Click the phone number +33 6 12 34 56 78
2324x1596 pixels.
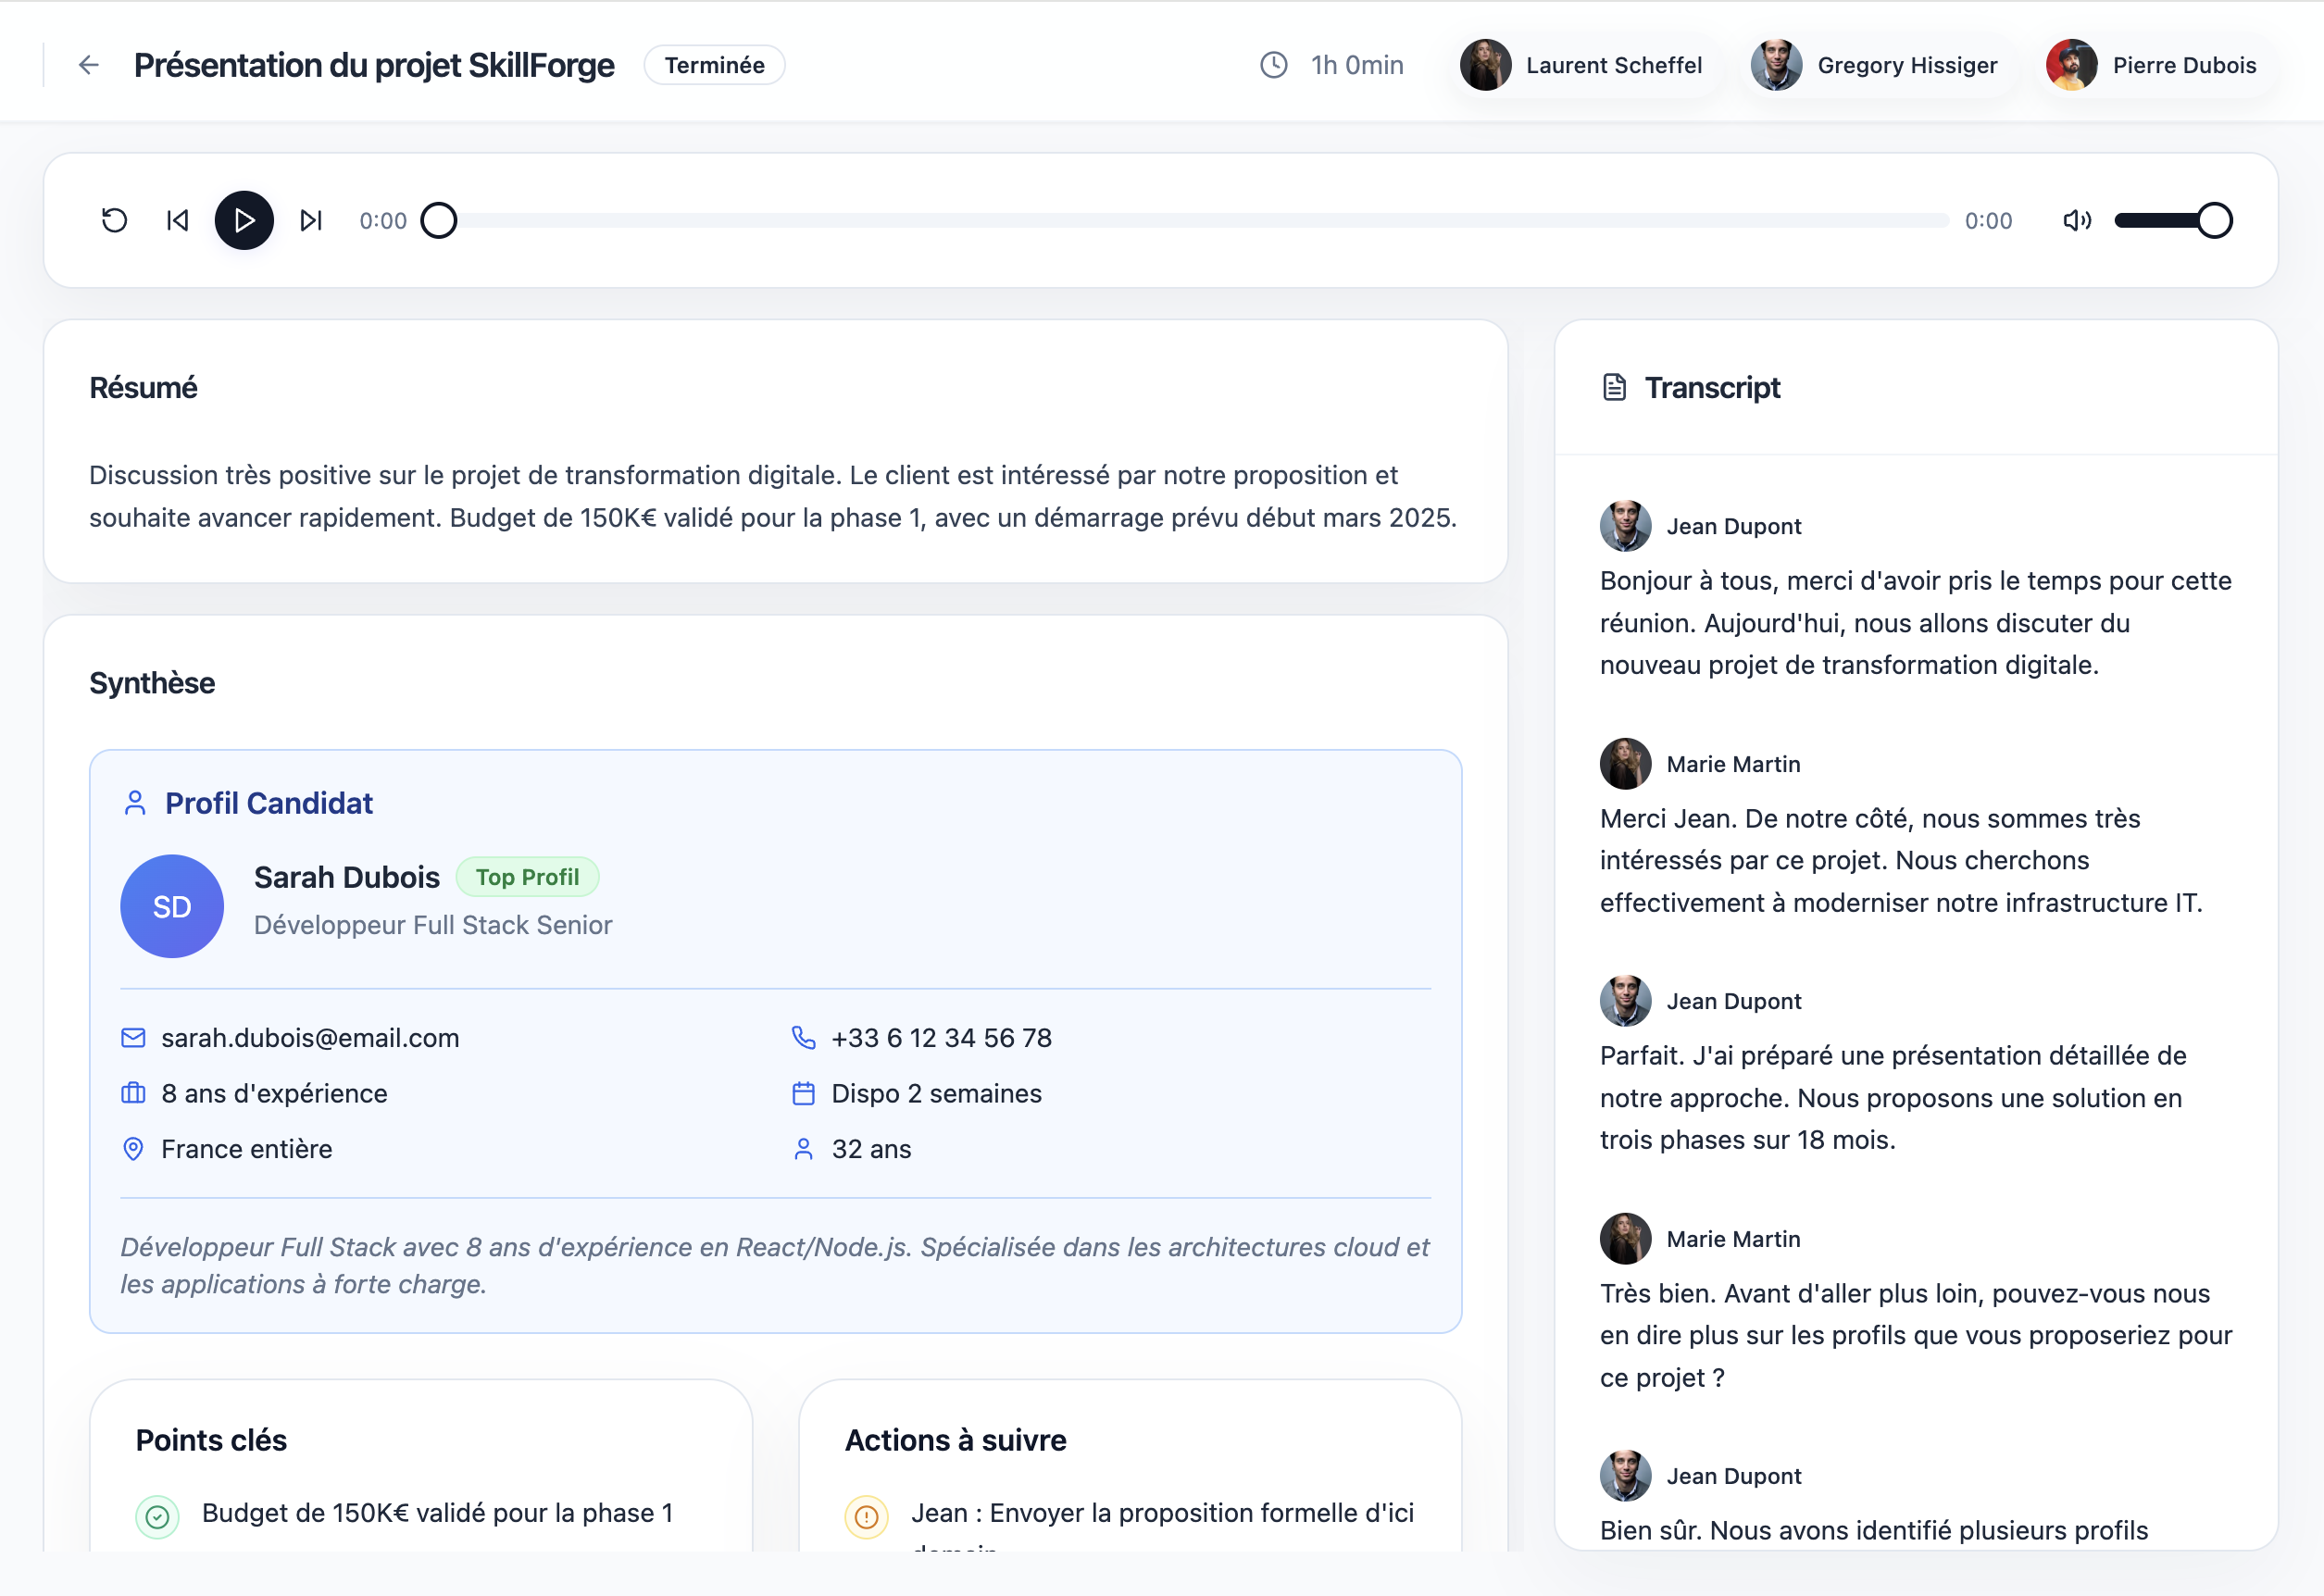[x=941, y=1038]
